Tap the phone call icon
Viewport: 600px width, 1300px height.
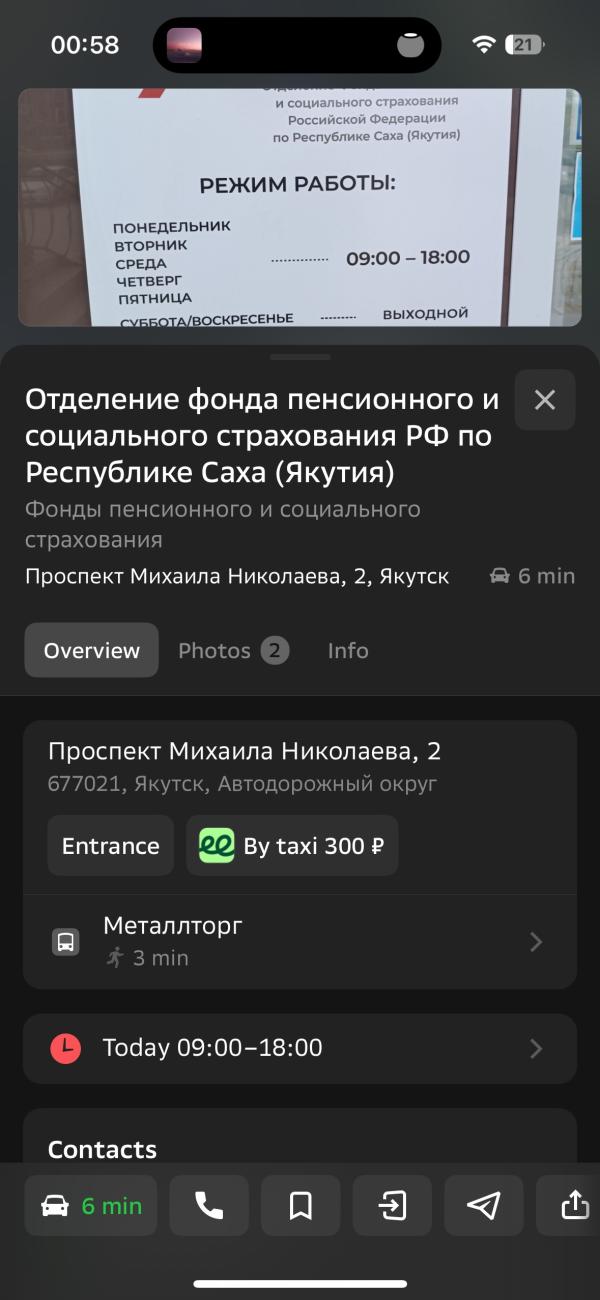point(208,1206)
